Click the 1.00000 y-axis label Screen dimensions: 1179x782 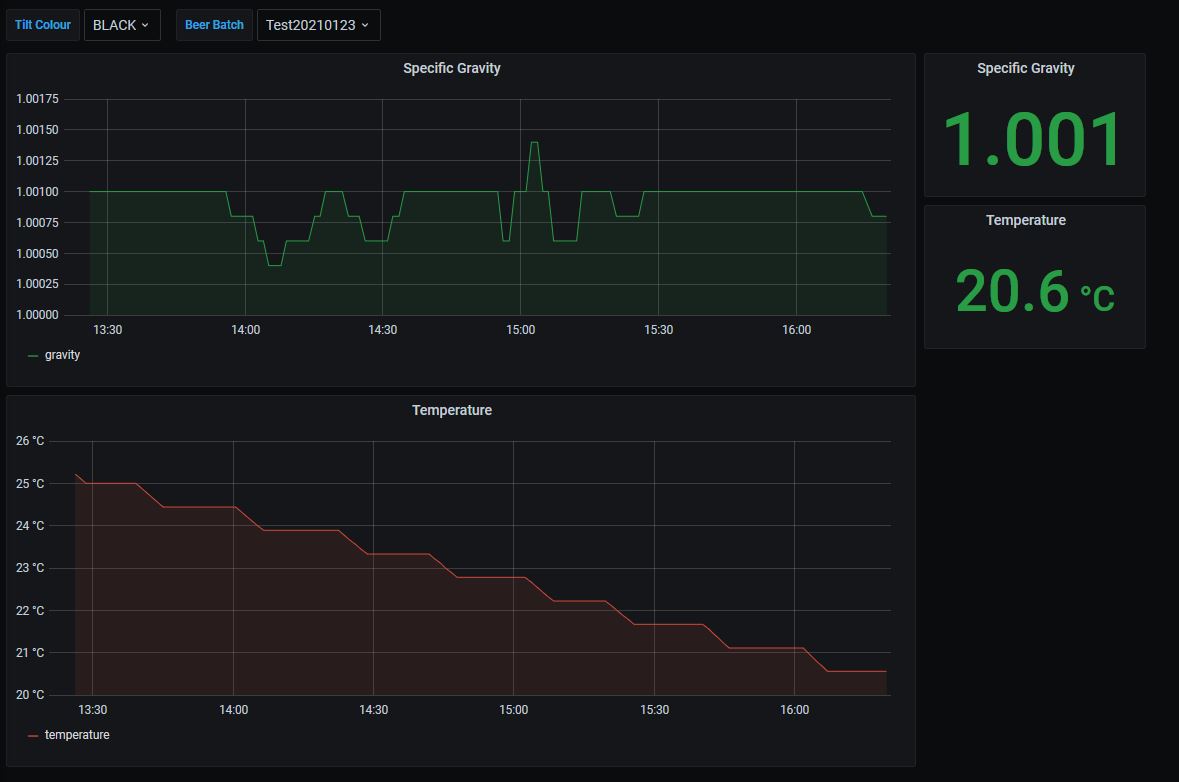pos(38,315)
